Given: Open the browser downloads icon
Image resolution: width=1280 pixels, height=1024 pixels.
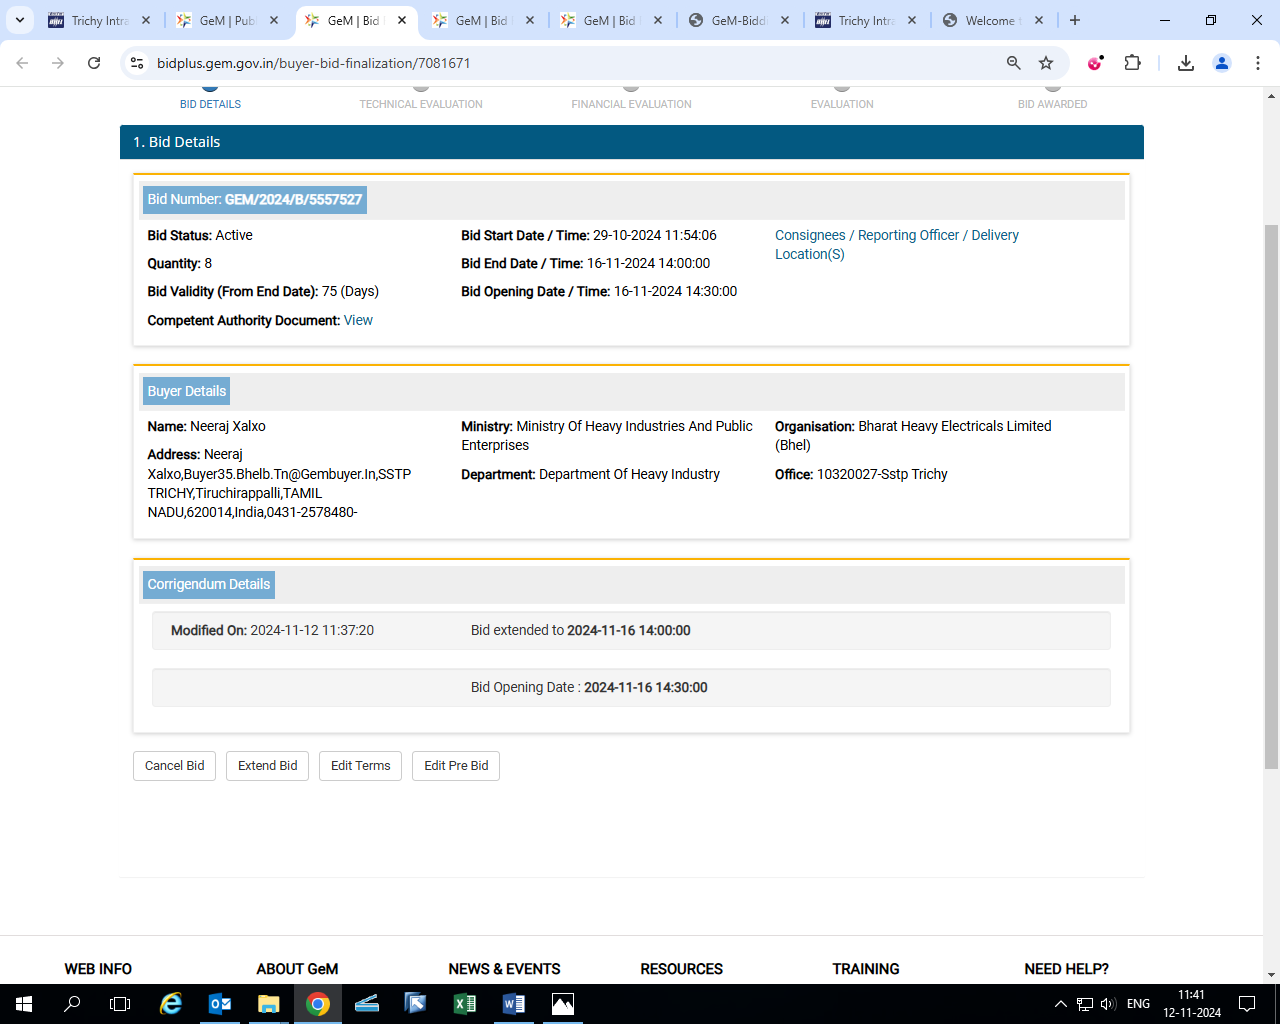Looking at the screenshot, I should [1186, 63].
